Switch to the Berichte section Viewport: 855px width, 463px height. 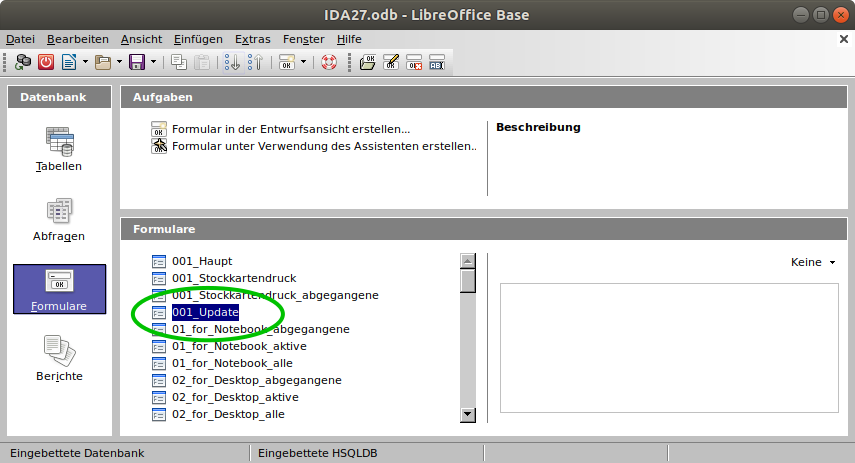point(59,359)
